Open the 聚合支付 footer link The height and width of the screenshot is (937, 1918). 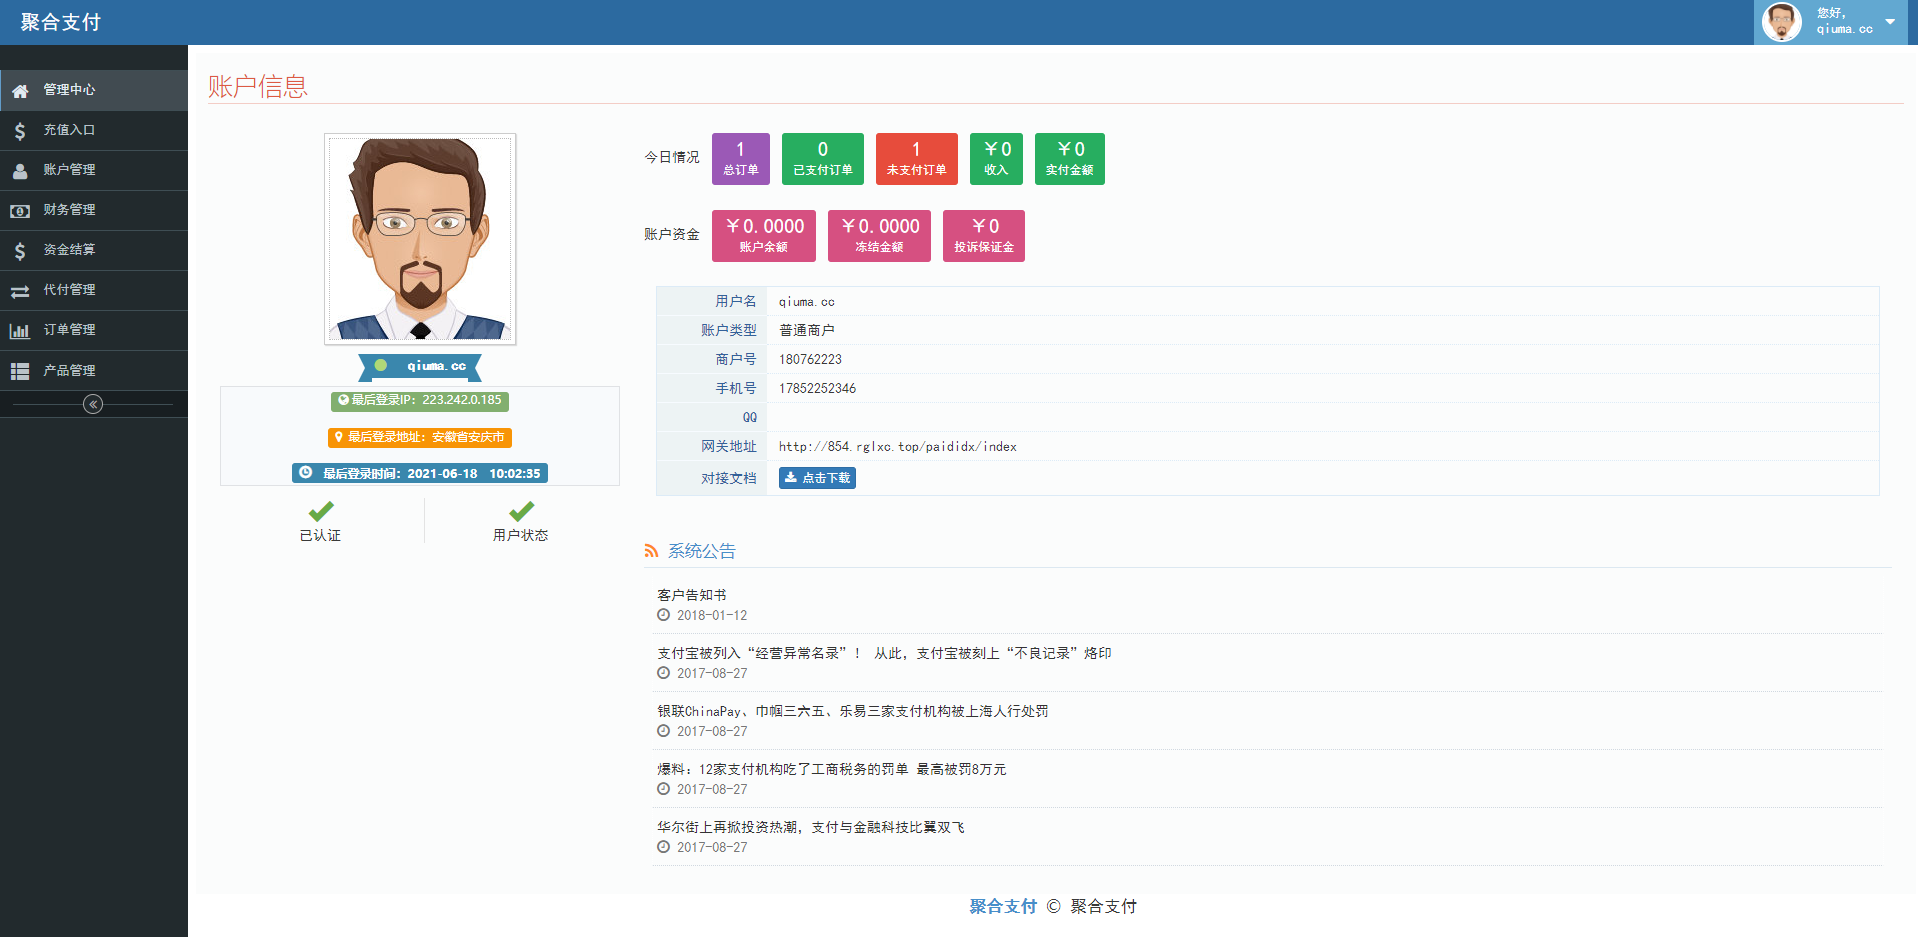(1002, 906)
